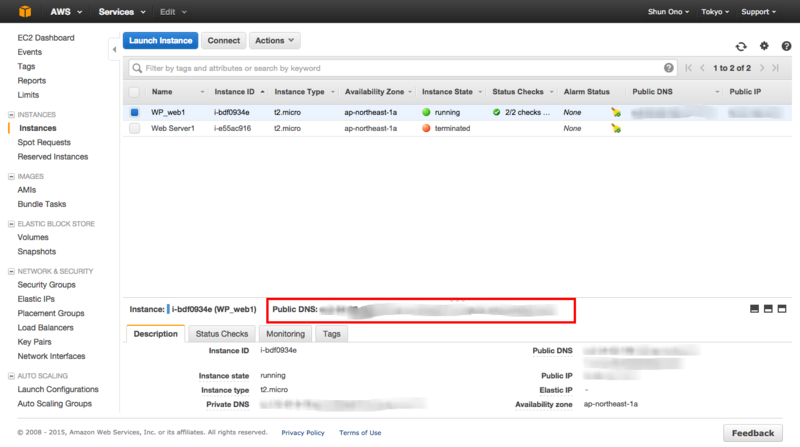Open Launch Configurations in sidebar
This screenshot has height=447, width=800.
coord(58,389)
